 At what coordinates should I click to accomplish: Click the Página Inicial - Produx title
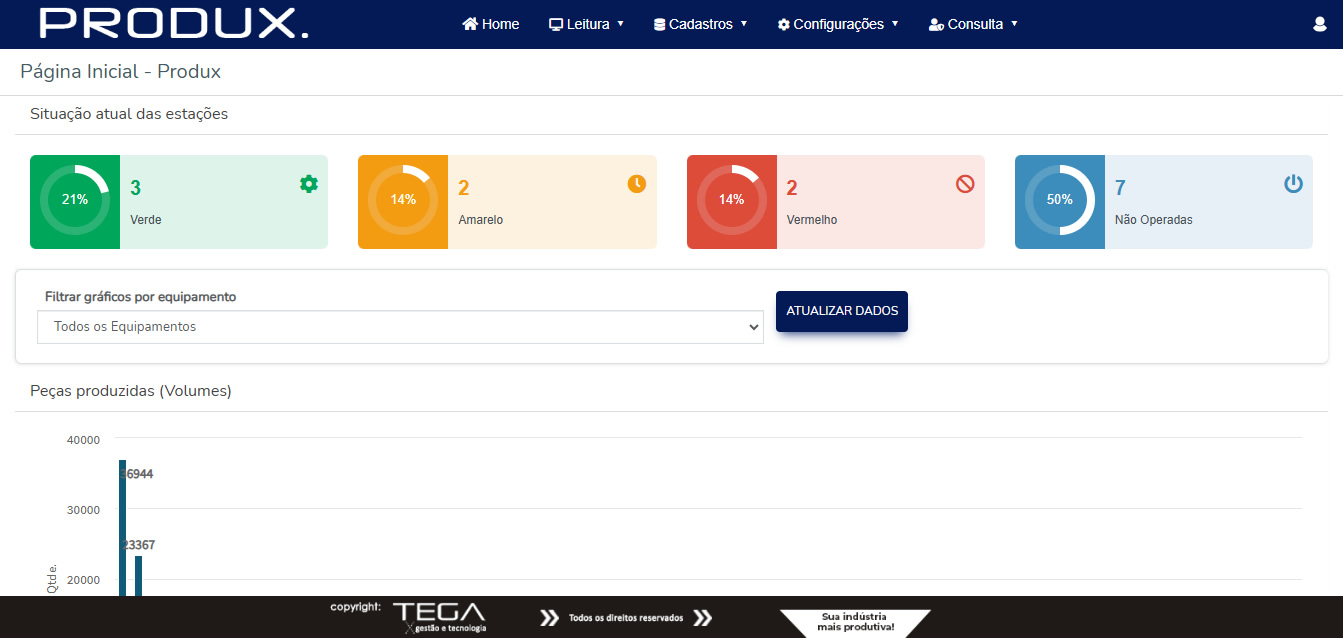pyautogui.click(x=121, y=72)
